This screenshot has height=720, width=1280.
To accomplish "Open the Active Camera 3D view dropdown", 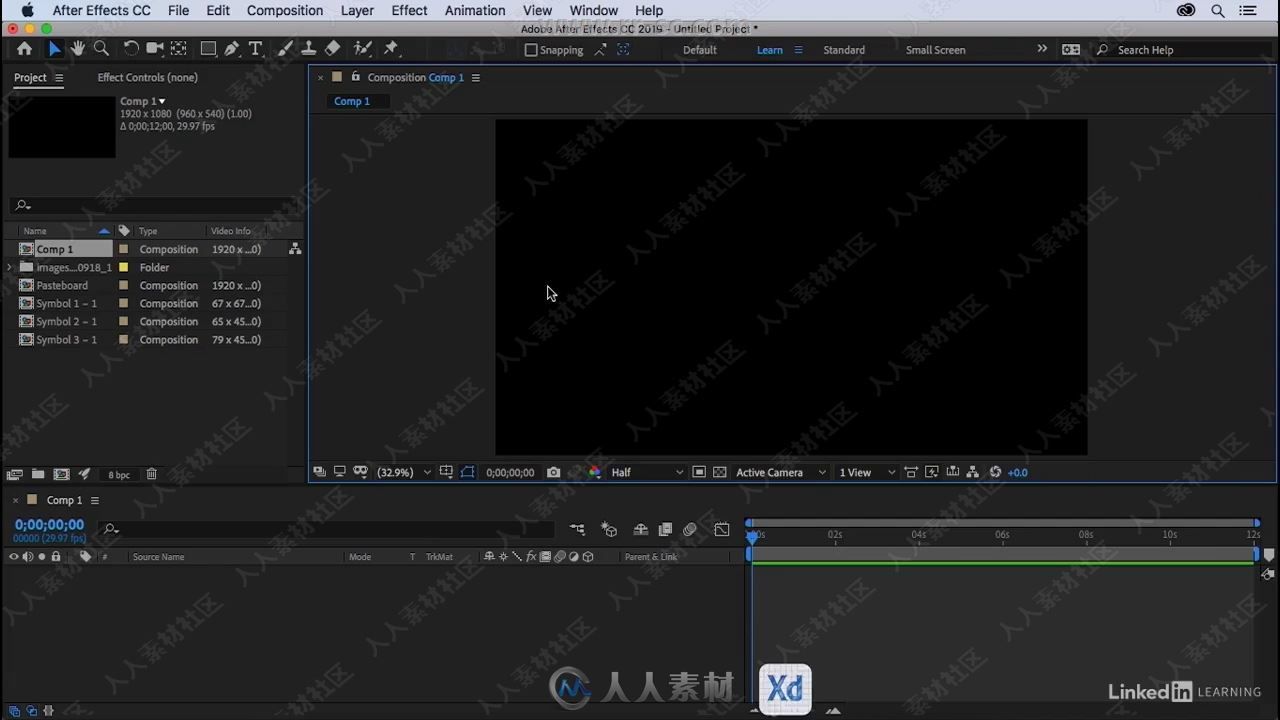I will click(781, 472).
